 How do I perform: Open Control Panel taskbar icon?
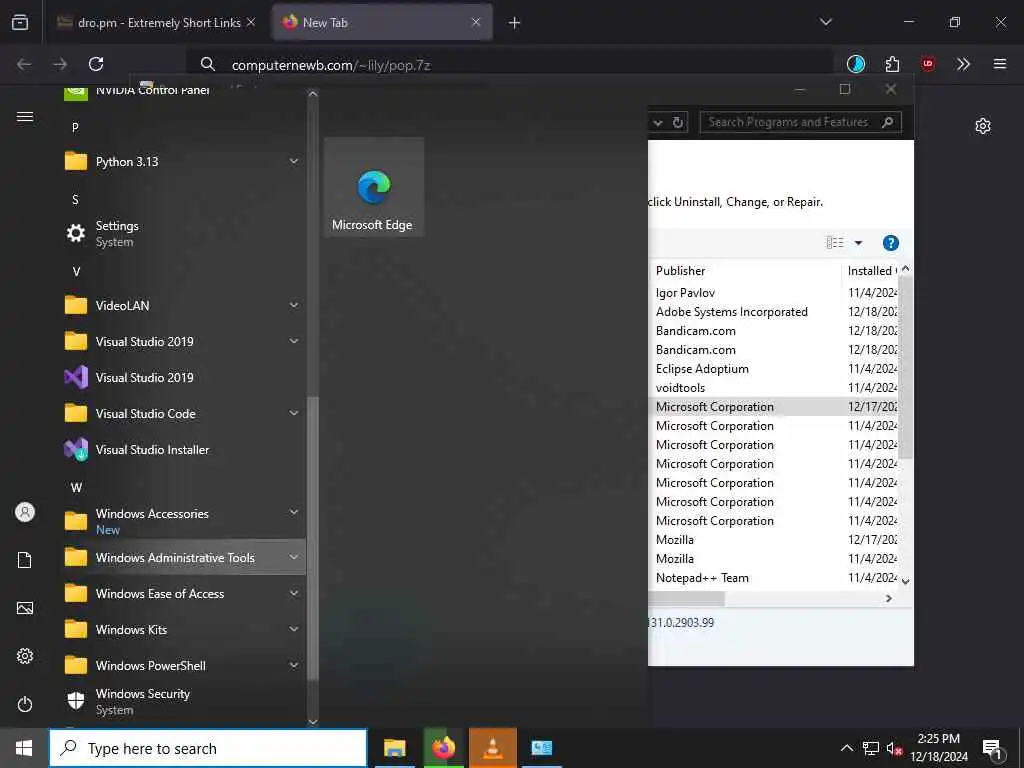click(541, 748)
